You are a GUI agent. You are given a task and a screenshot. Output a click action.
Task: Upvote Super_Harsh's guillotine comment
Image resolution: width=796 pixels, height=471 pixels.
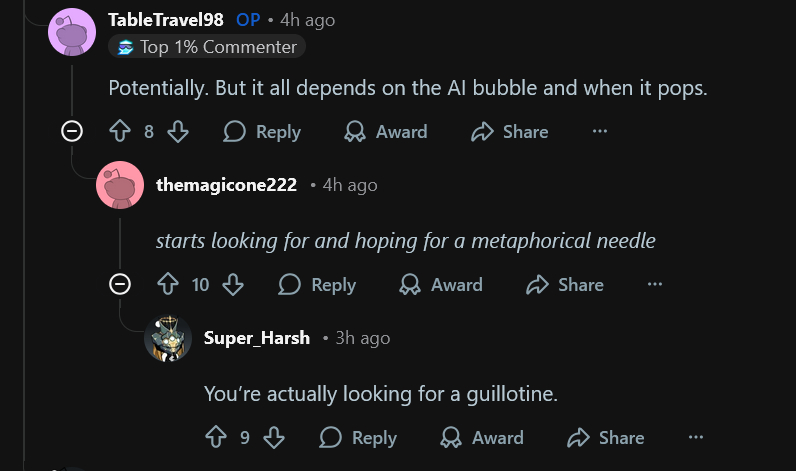click(x=216, y=438)
